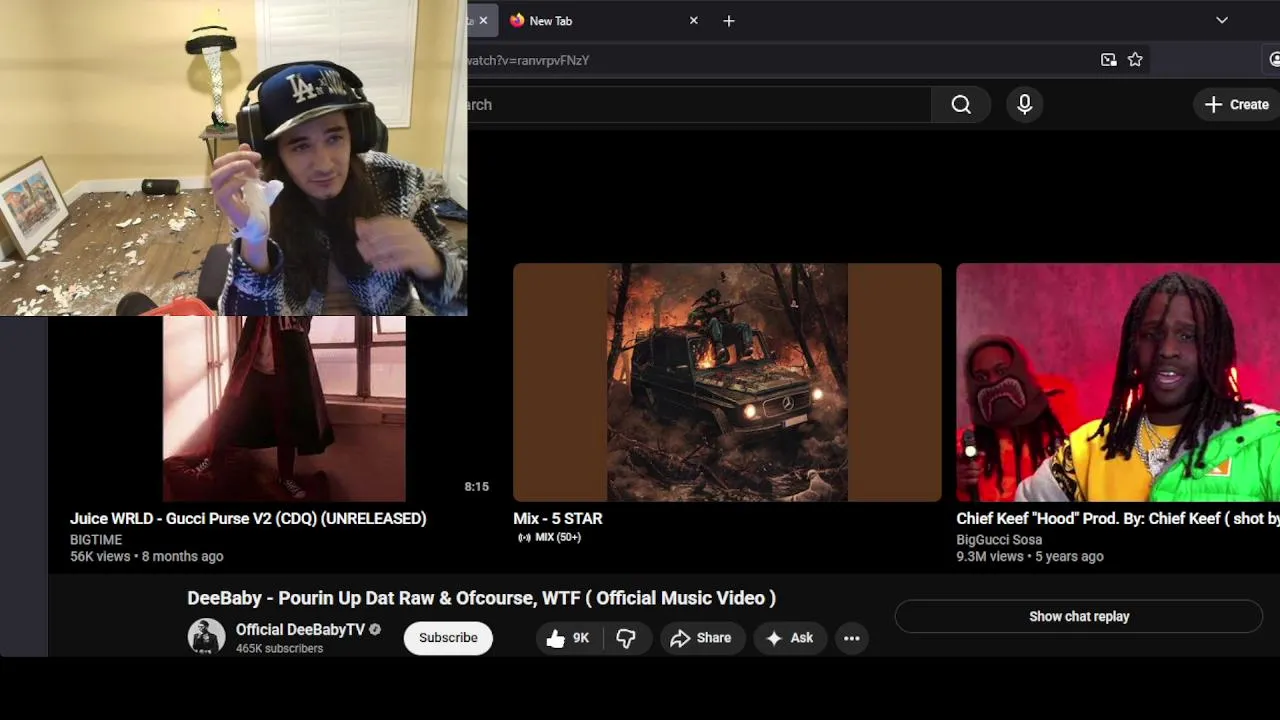Viewport: 1280px width, 720px height.
Task: Click the Firefox icon on New Tab
Action: (517, 20)
